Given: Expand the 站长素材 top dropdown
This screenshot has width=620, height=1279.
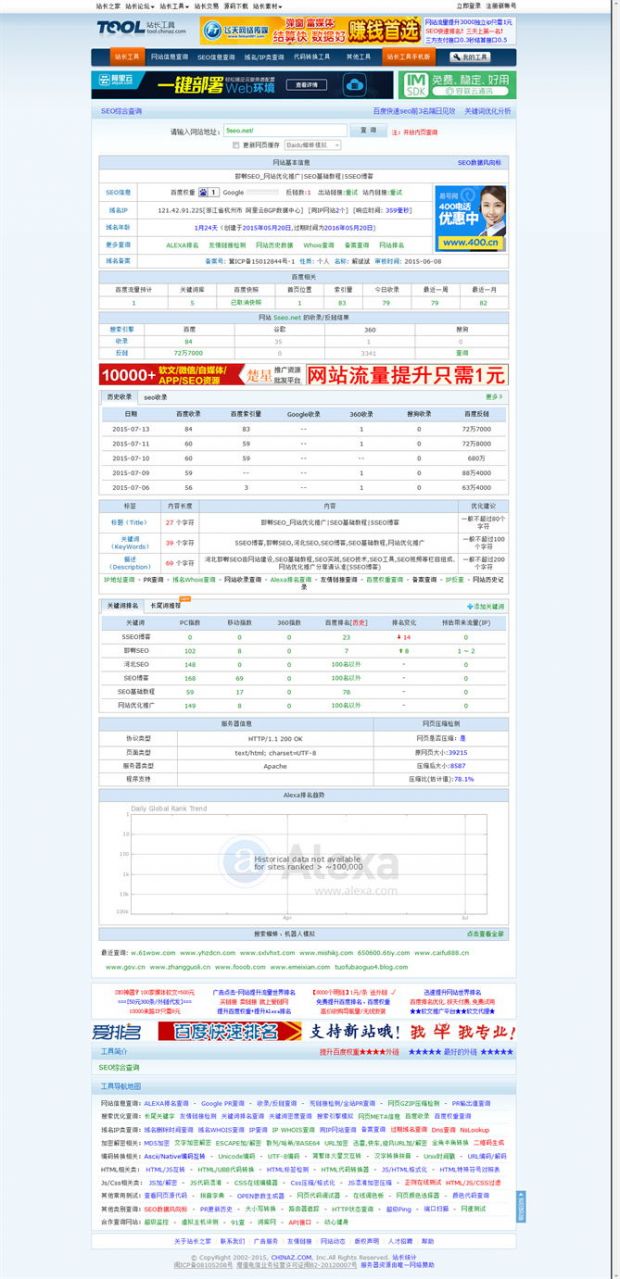Looking at the screenshot, I should pos(268,6).
